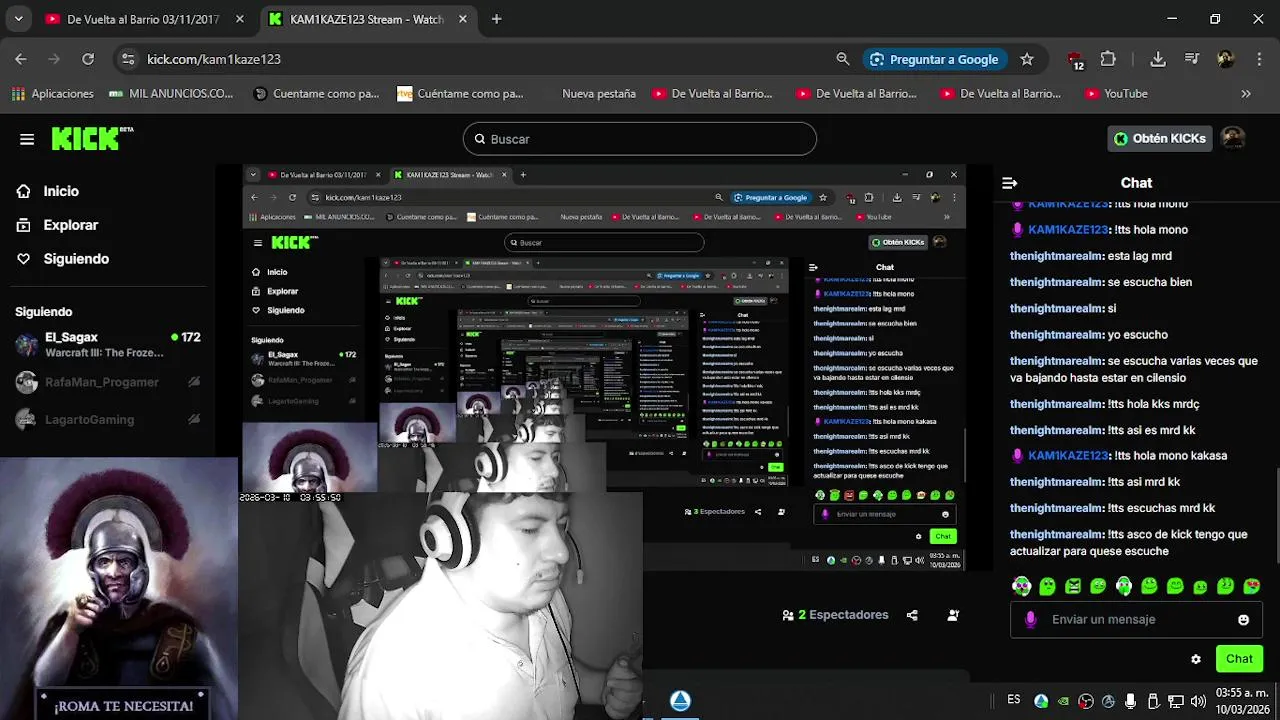Viewport: 1280px width, 720px height.
Task: Open the Chrome tab search chevron
Action: [18, 19]
